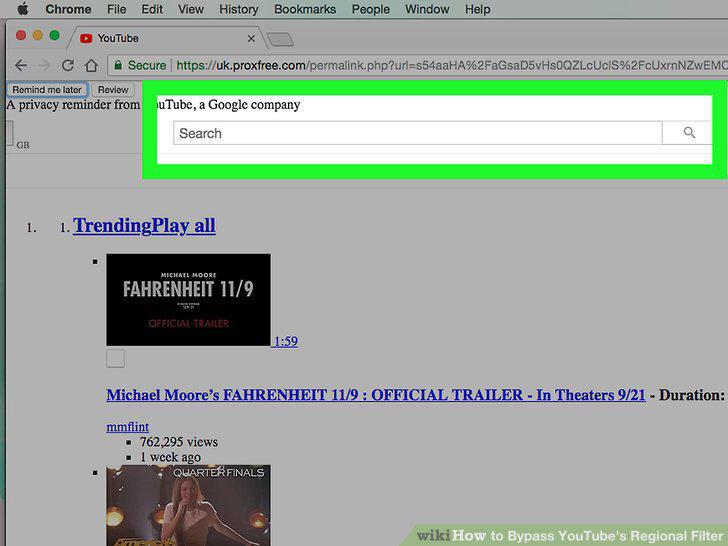728x546 pixels.
Task: Go to the home page icon
Action: pos(91,65)
